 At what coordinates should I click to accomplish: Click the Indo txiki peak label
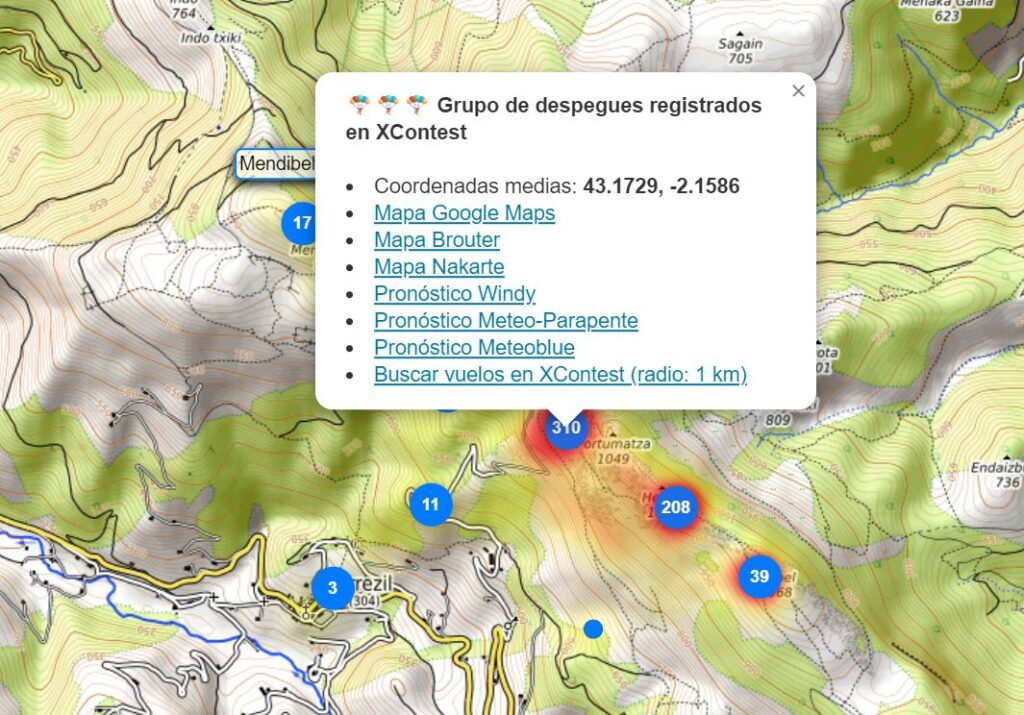point(210,38)
